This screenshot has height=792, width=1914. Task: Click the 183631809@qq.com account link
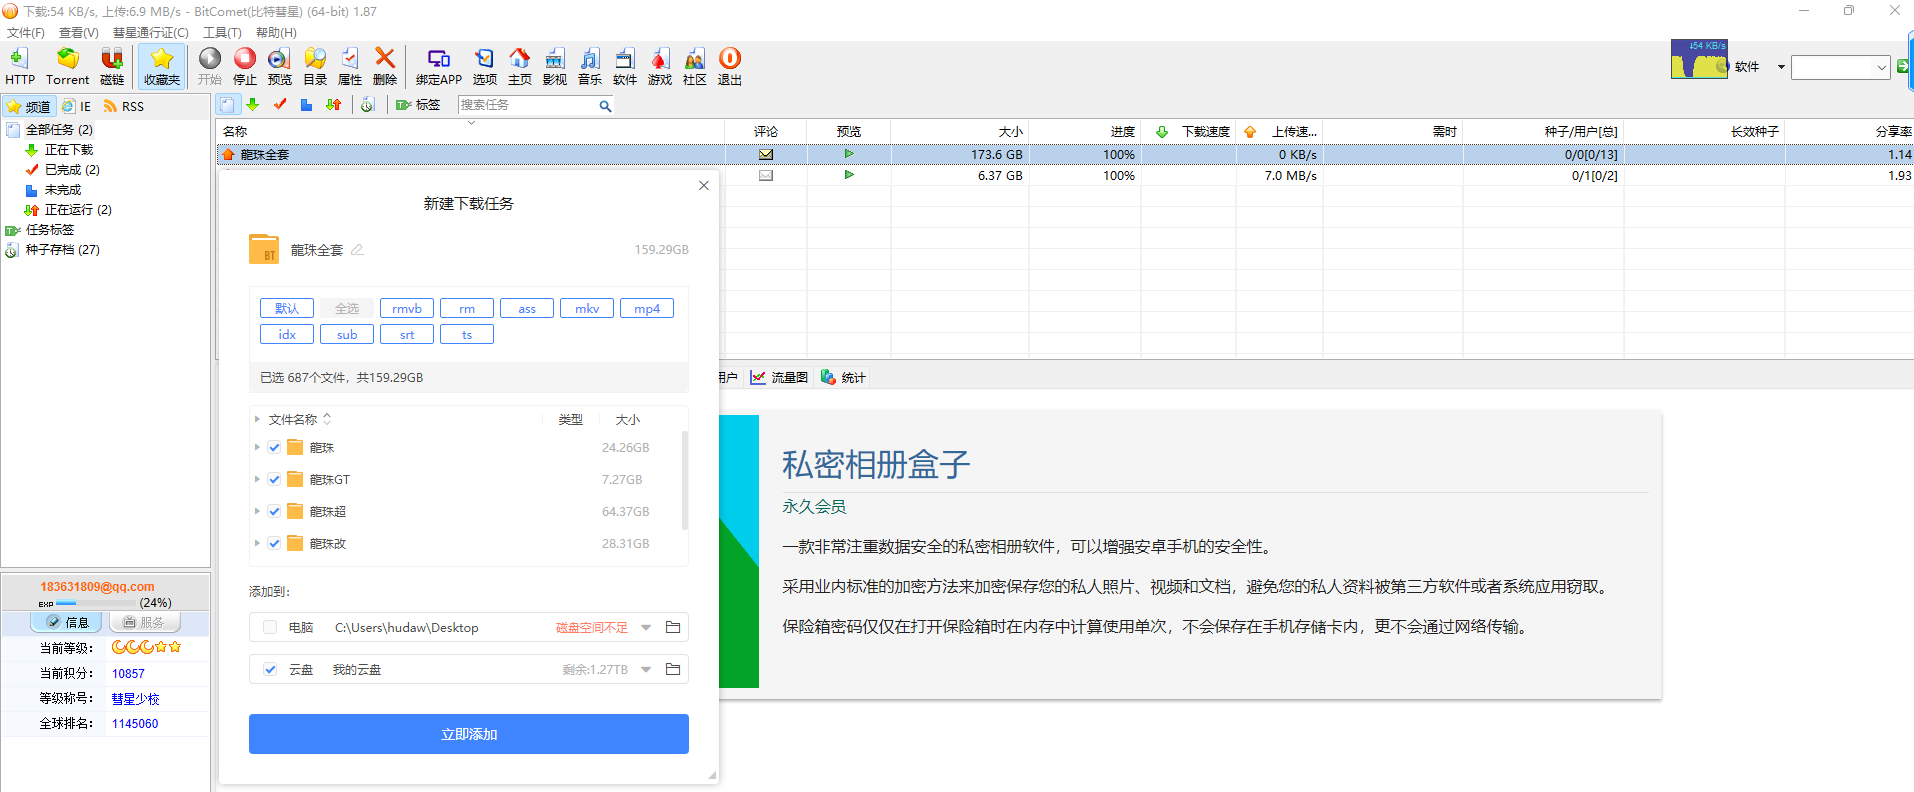click(97, 587)
